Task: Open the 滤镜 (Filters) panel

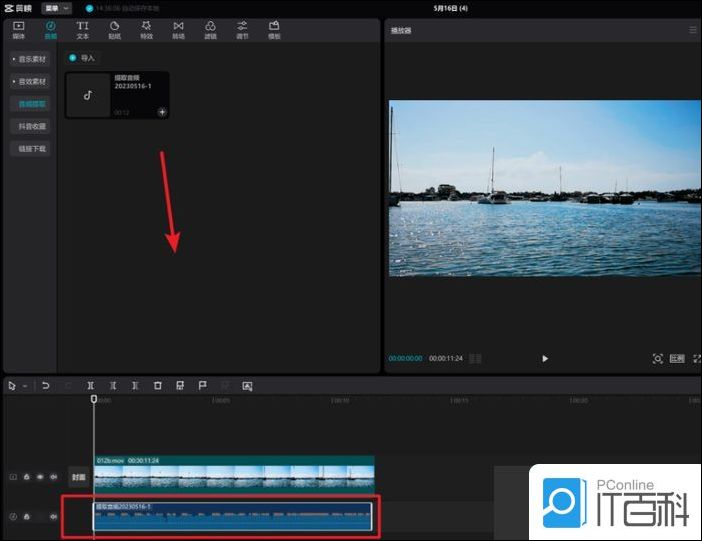Action: point(210,29)
